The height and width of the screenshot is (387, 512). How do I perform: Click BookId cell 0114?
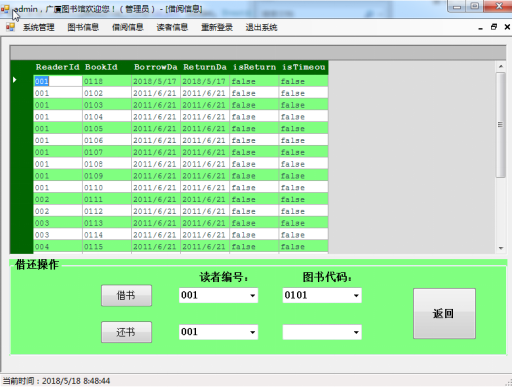pos(107,235)
